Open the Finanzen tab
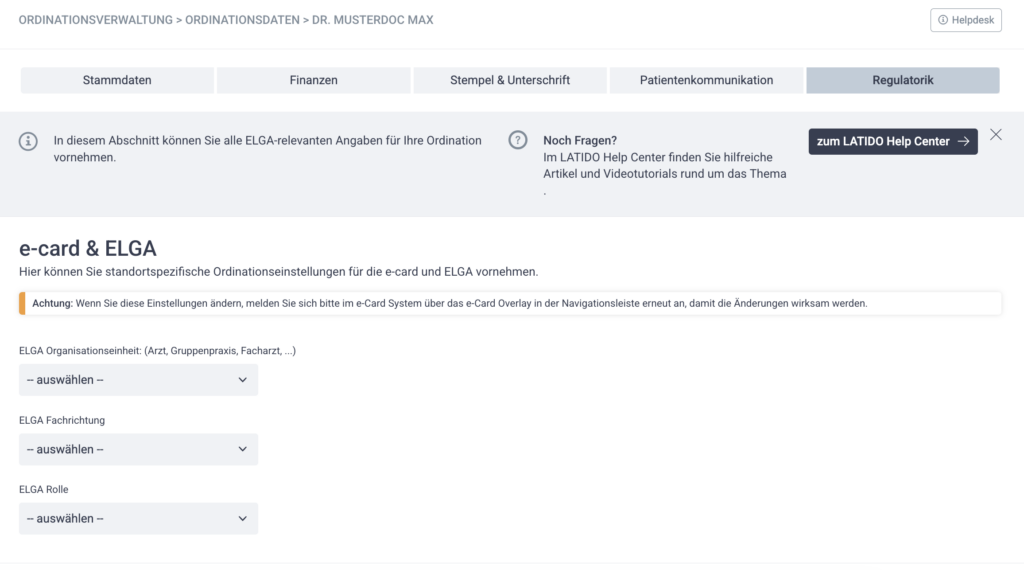Image resolution: width=1024 pixels, height=570 pixels. click(313, 80)
